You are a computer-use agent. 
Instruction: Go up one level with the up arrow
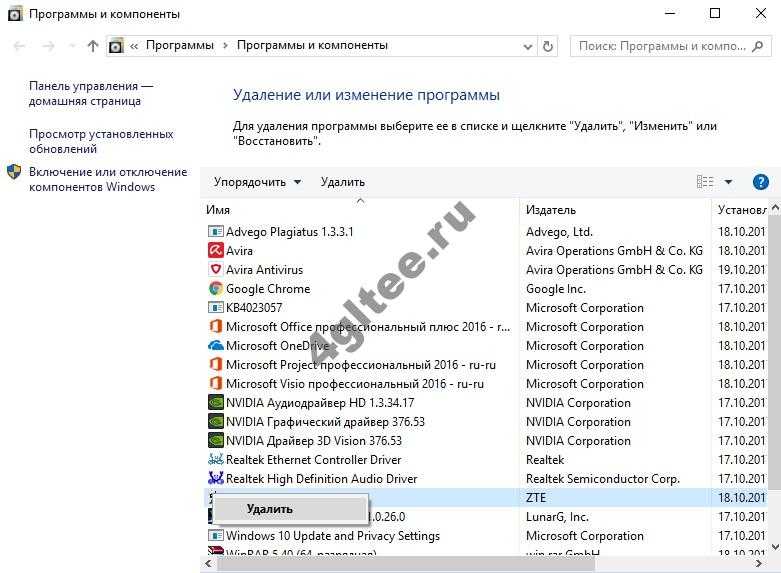tap(93, 46)
